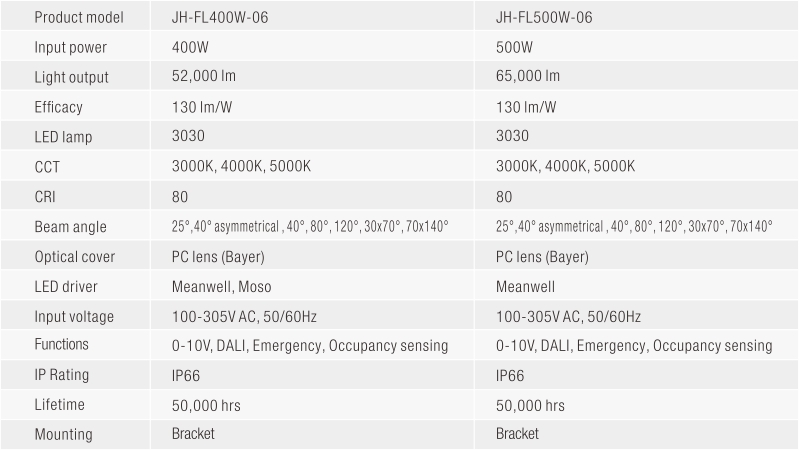799x450 pixels.
Task: Select the Meanwell, Moso LED driver cell
Action: point(222,287)
